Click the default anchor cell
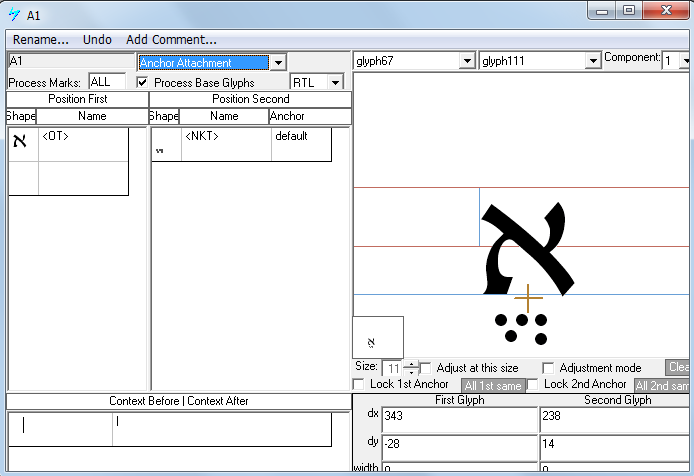The height and width of the screenshot is (476, 694). pos(301,144)
